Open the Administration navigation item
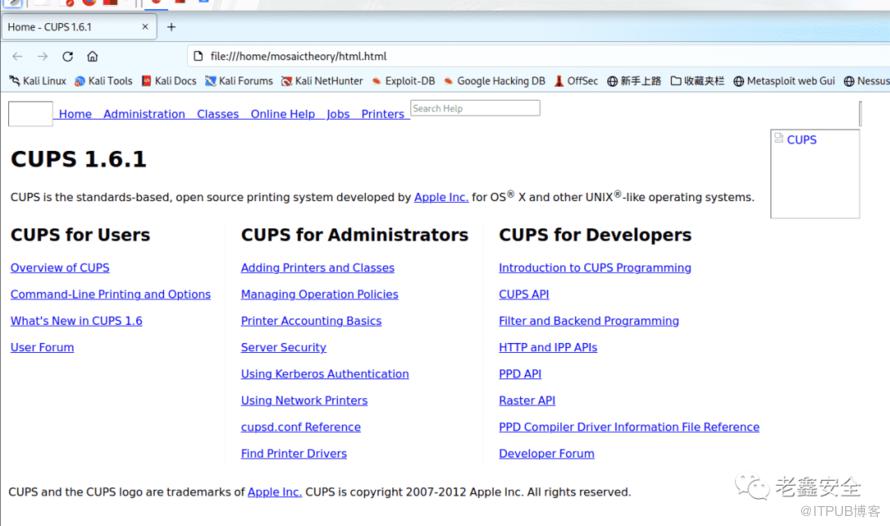 pos(144,114)
